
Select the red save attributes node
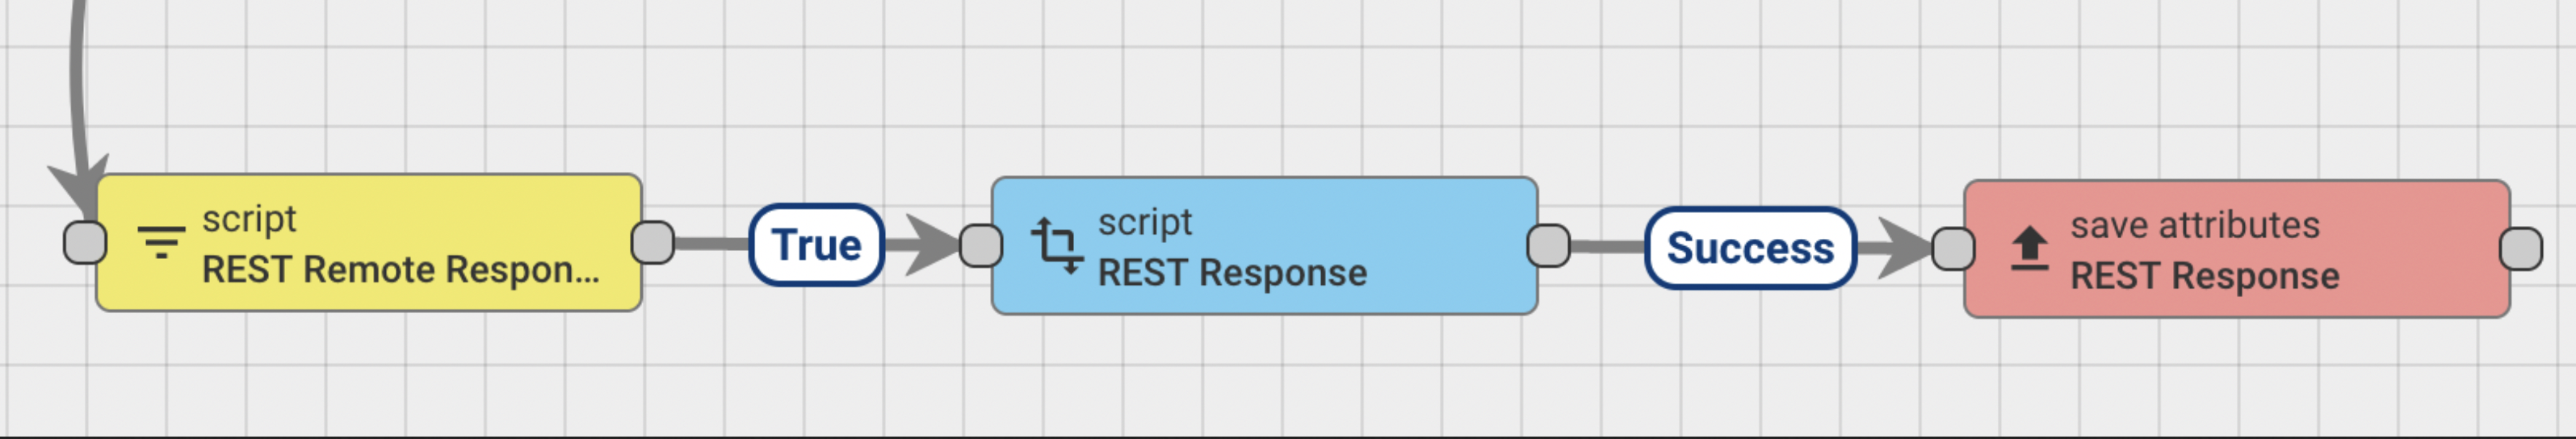pyautogui.click(x=2237, y=248)
